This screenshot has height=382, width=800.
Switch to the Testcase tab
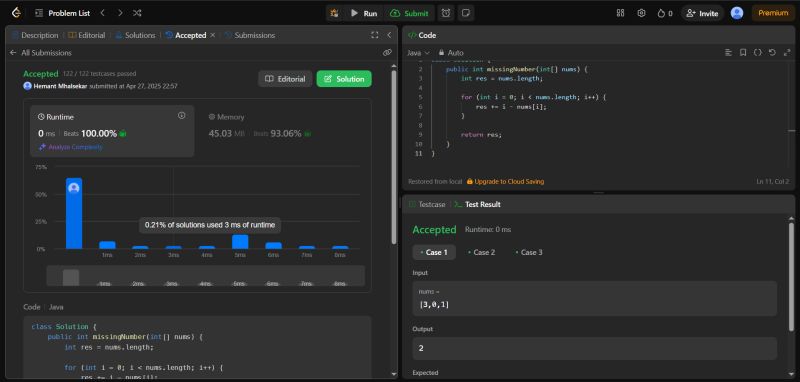coord(427,204)
